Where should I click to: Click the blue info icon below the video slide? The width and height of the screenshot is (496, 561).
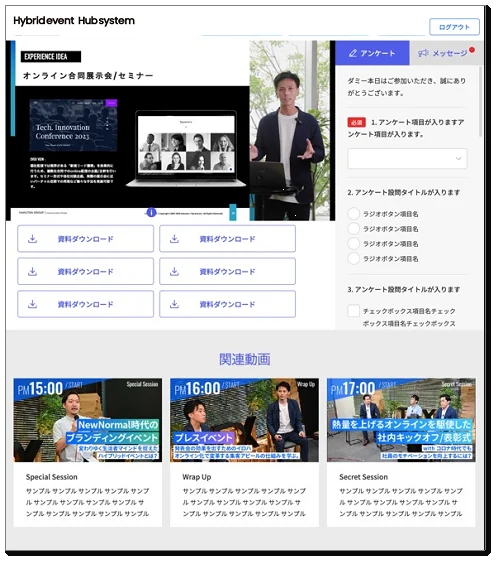[x=151, y=212]
